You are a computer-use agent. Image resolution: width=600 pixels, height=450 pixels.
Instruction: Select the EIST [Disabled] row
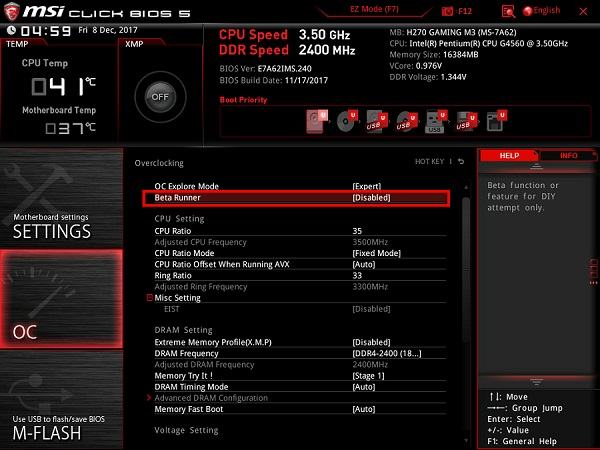[x=300, y=309]
